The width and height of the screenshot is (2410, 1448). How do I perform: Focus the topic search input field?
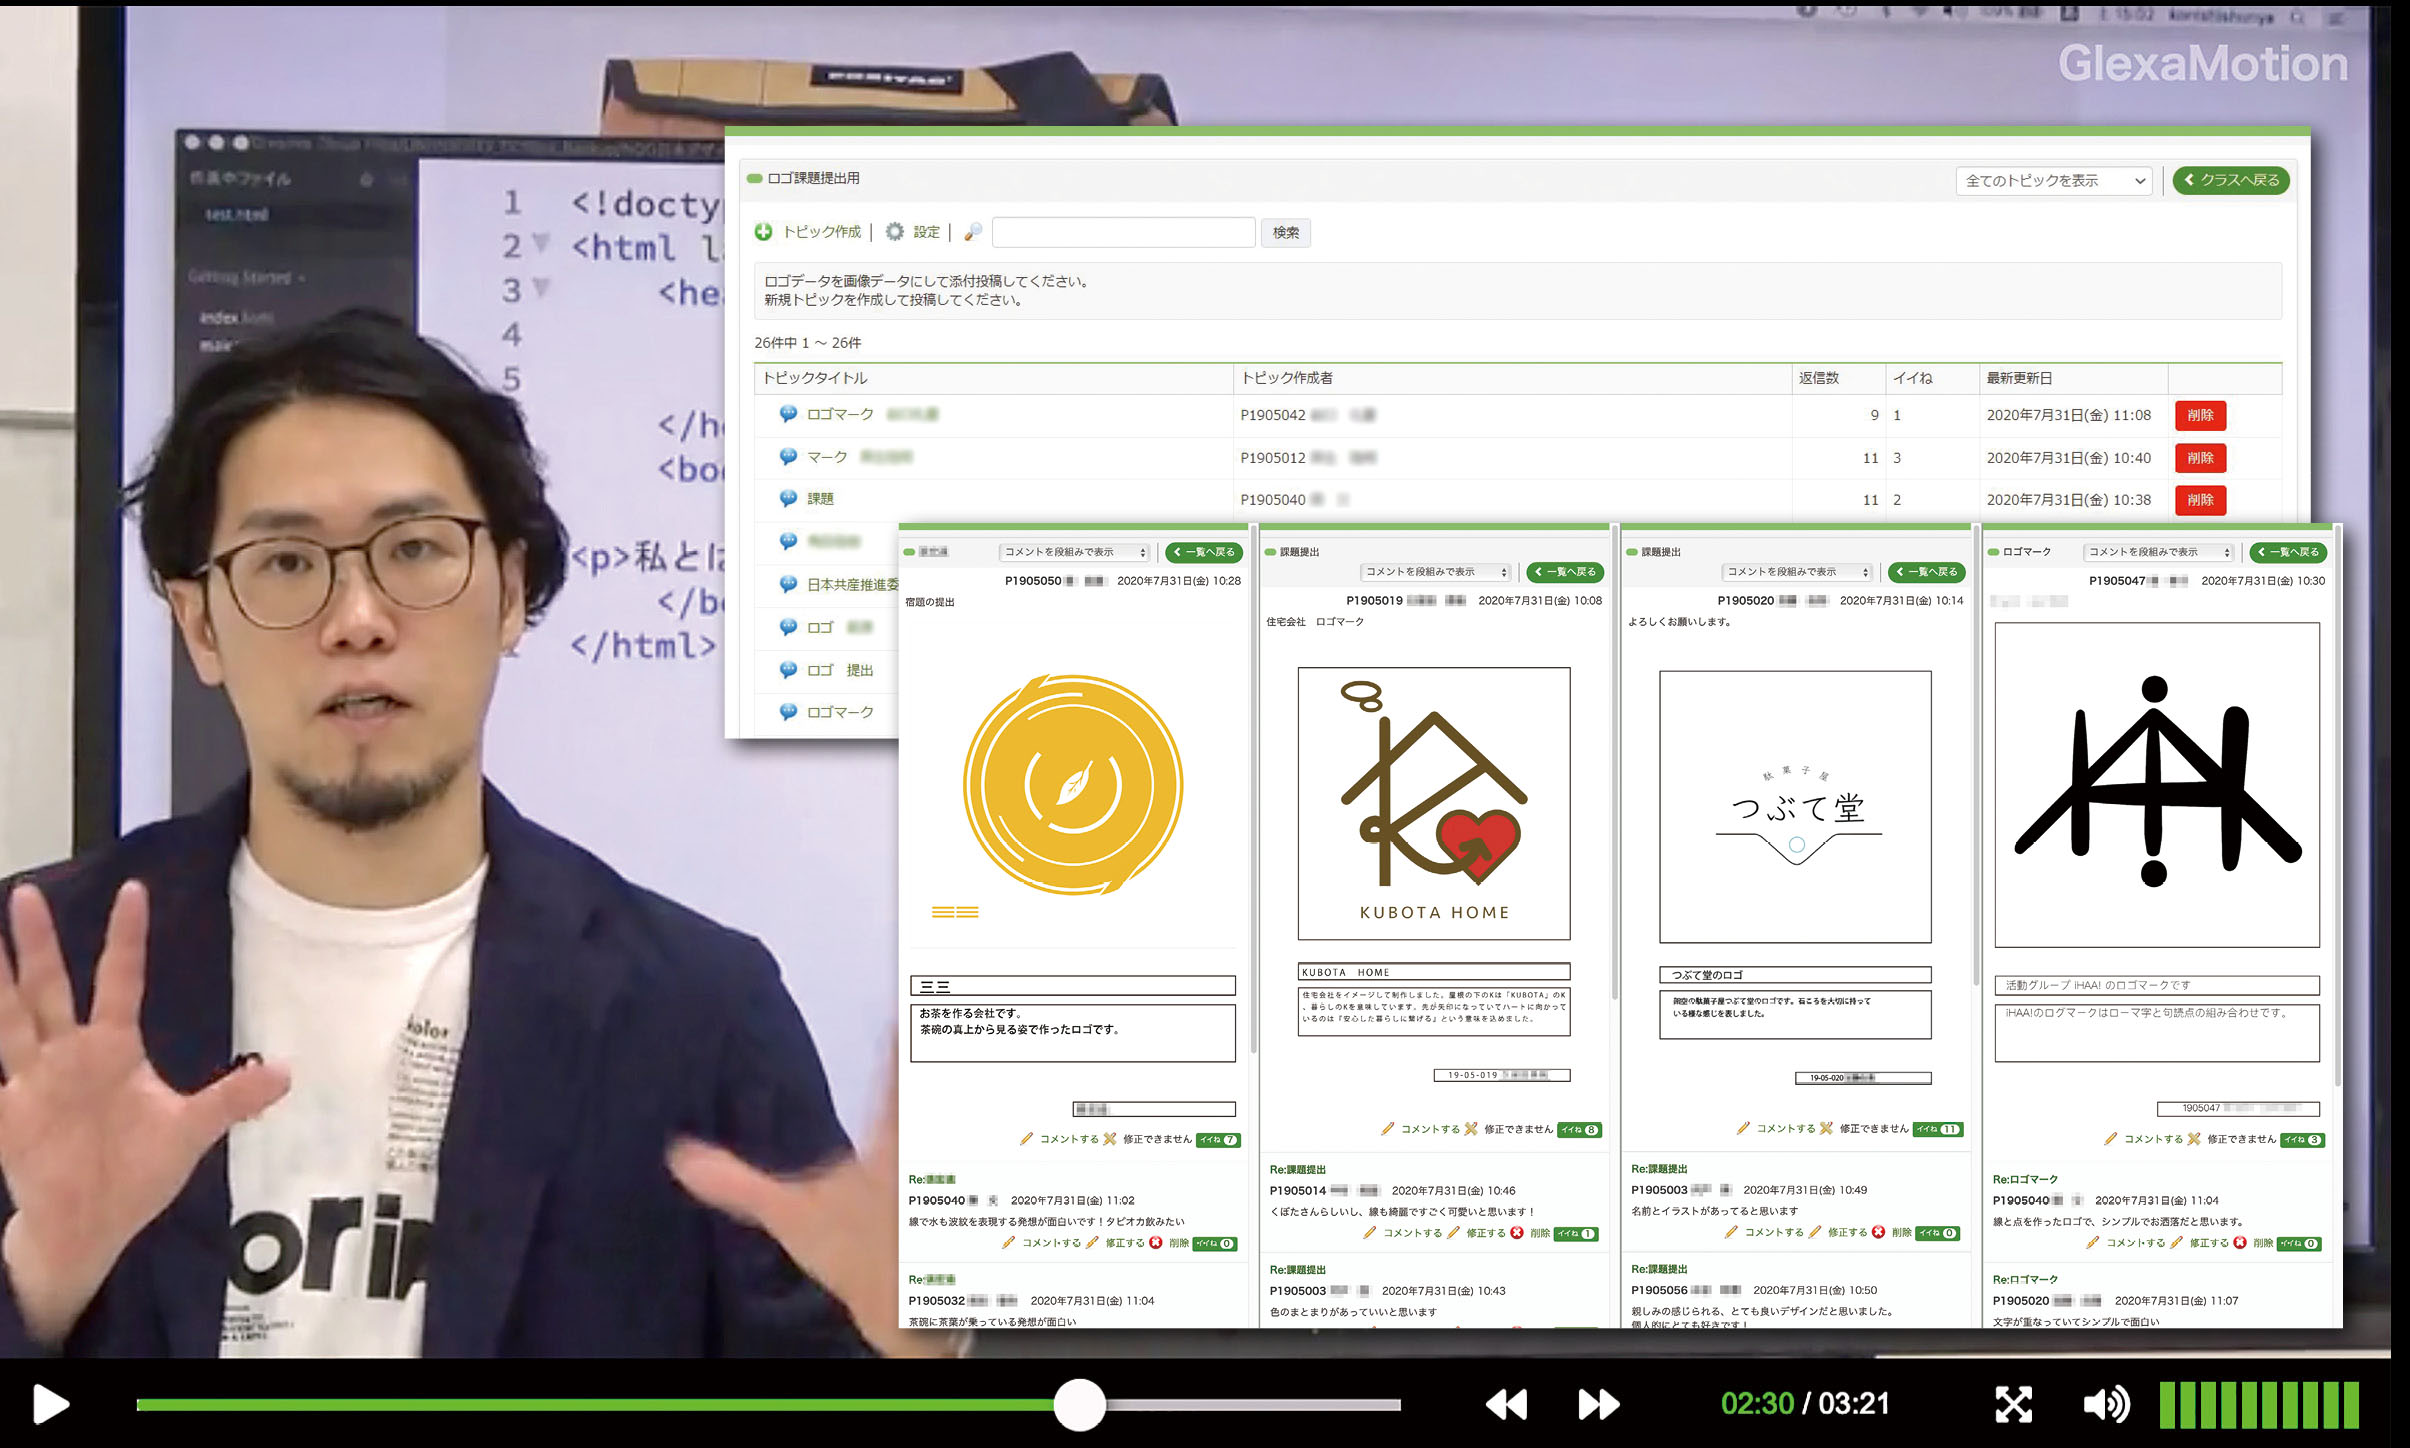point(1123,232)
